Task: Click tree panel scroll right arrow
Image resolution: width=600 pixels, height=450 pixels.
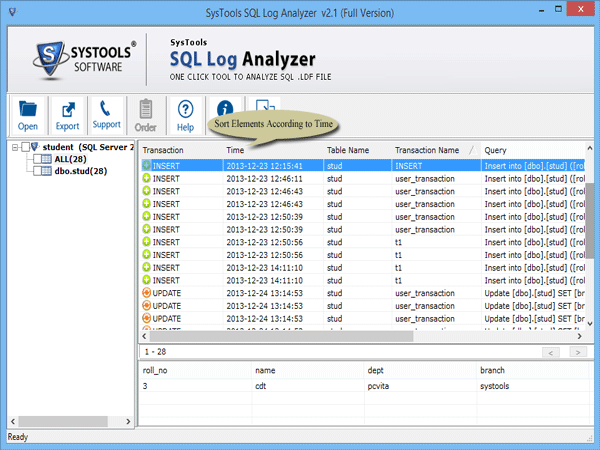Action: coord(128,421)
